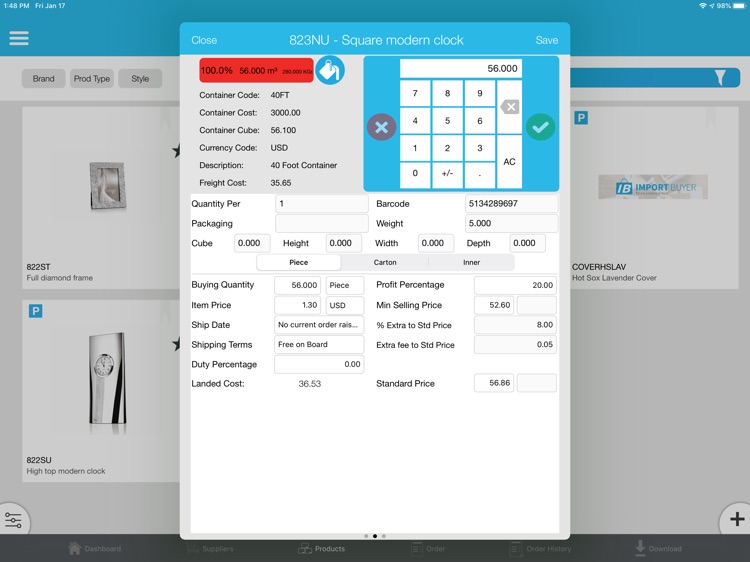Tap keypad digit 7
The image size is (750, 562).
click(415, 93)
